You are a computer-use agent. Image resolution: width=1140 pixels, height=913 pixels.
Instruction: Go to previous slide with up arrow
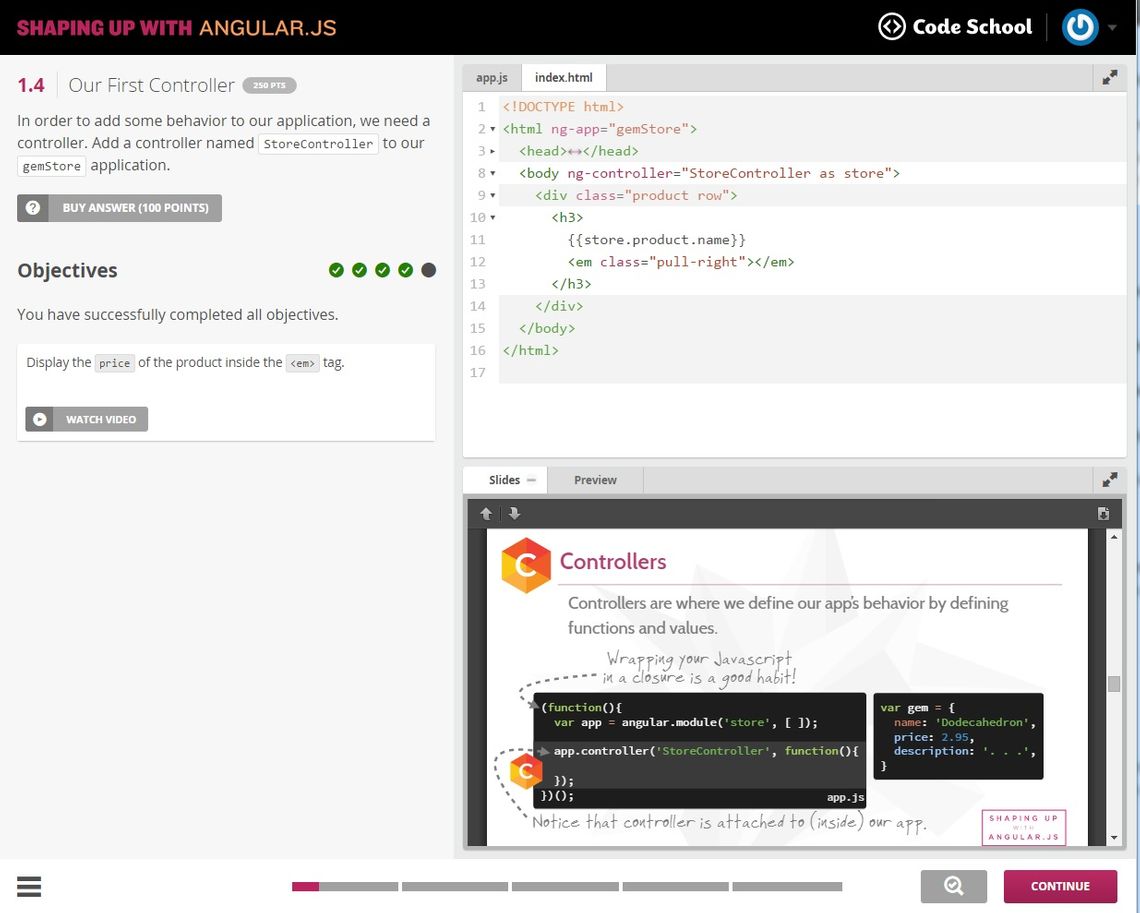click(487, 513)
